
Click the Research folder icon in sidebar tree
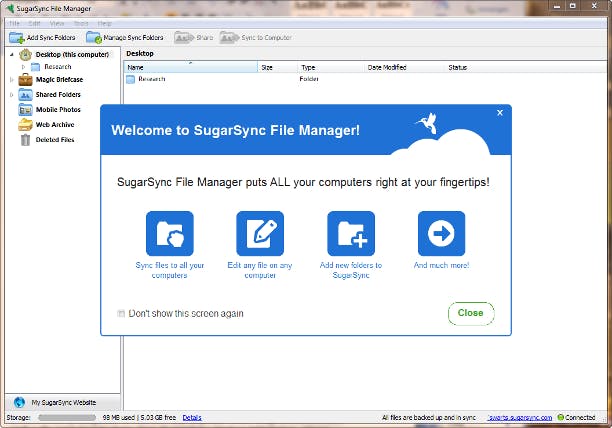click(36, 67)
